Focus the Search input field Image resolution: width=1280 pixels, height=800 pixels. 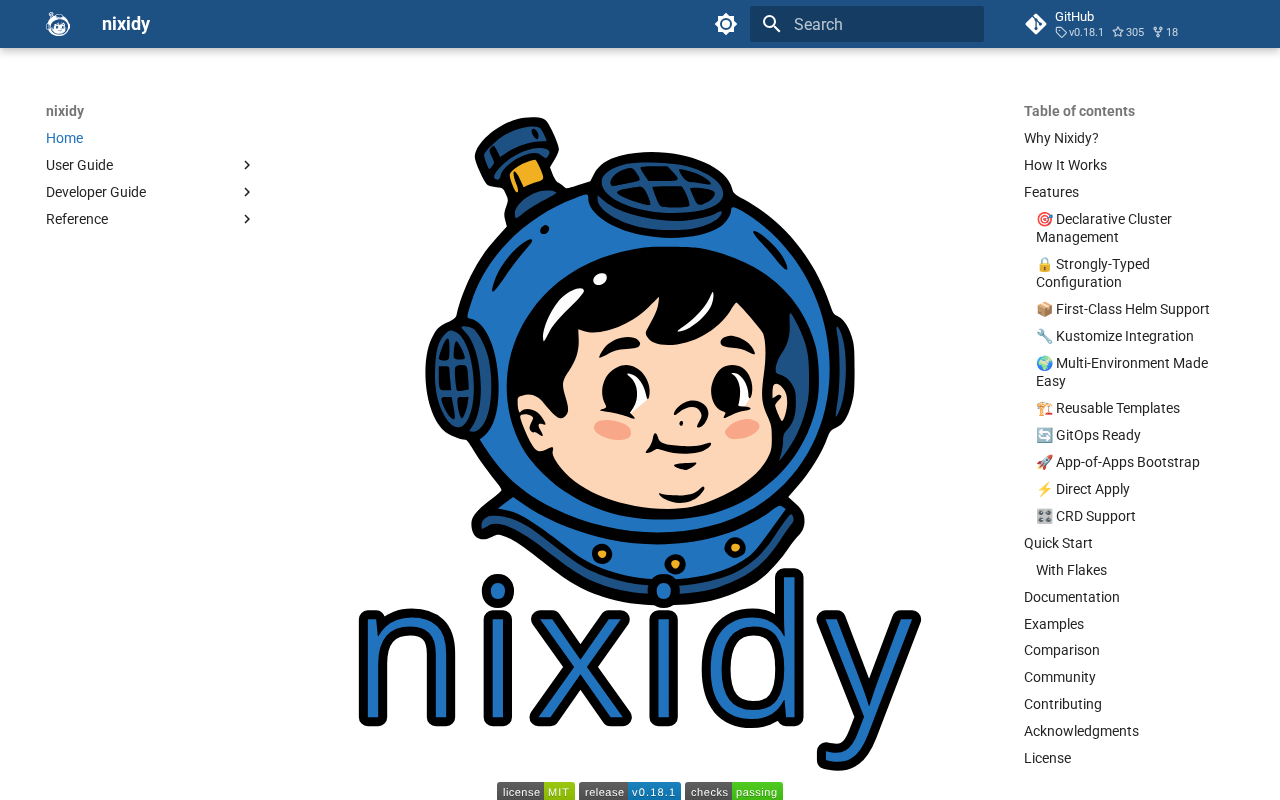click(x=867, y=24)
